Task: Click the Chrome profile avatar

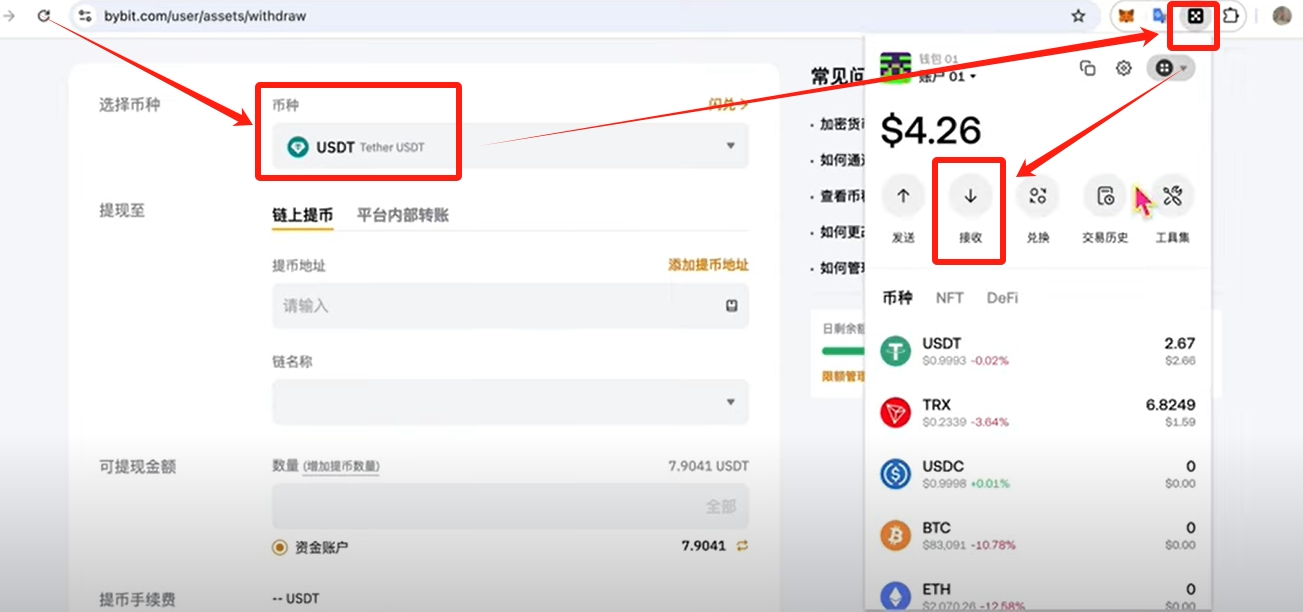Action: pos(1281,16)
